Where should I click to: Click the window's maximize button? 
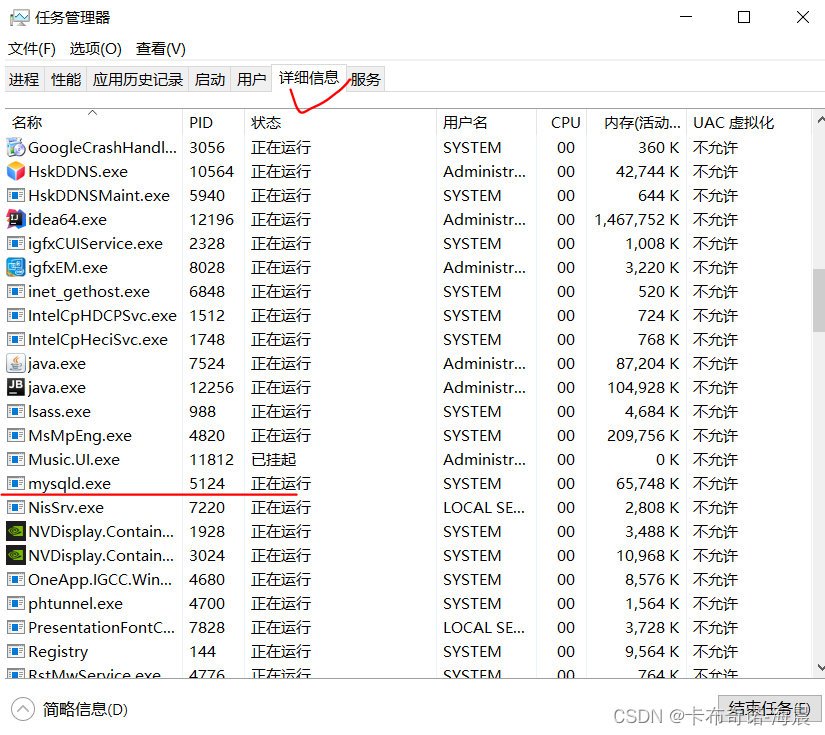pyautogui.click(x=744, y=17)
